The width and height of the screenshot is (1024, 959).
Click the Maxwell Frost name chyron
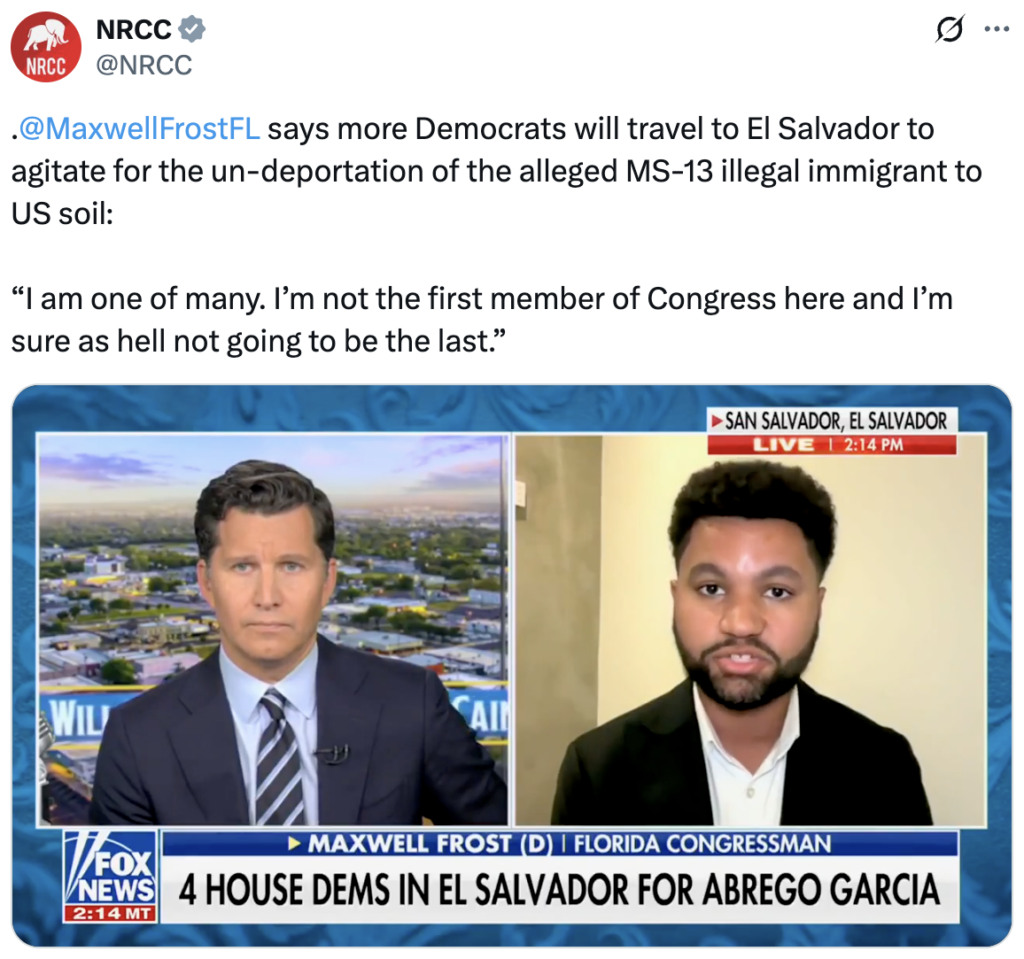click(x=560, y=843)
